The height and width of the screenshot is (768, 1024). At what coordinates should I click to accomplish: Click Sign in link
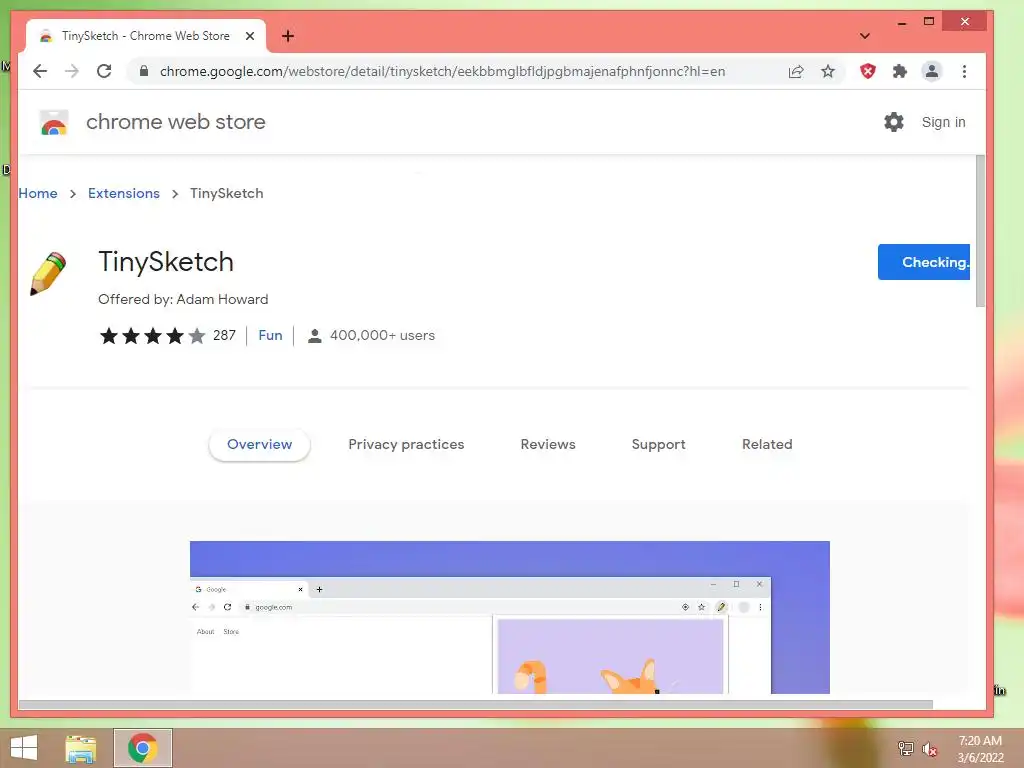pos(943,122)
